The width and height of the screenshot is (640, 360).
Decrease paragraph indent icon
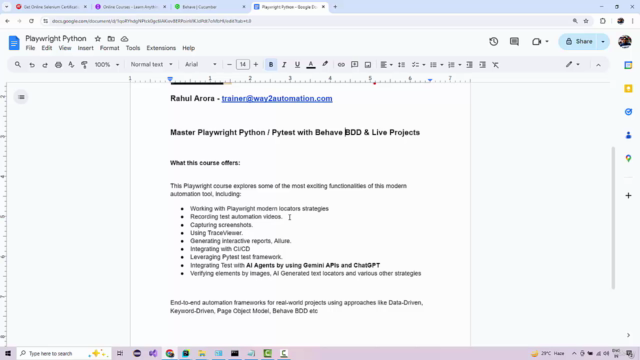(x=469, y=64)
